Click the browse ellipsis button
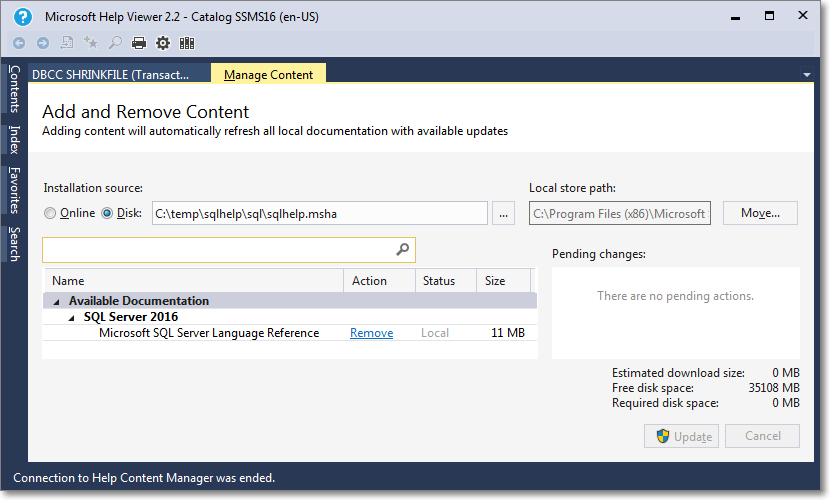The image size is (830, 500). pos(504,213)
